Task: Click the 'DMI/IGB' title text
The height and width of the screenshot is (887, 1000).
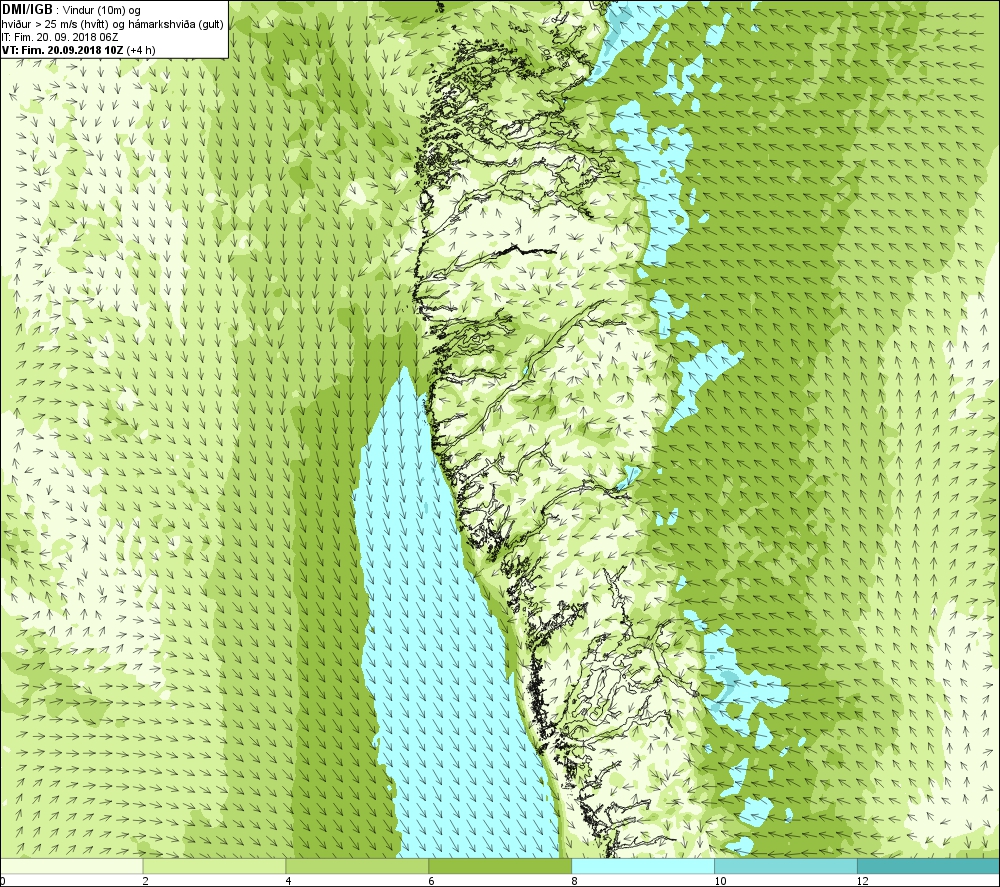Action: pos(27,10)
